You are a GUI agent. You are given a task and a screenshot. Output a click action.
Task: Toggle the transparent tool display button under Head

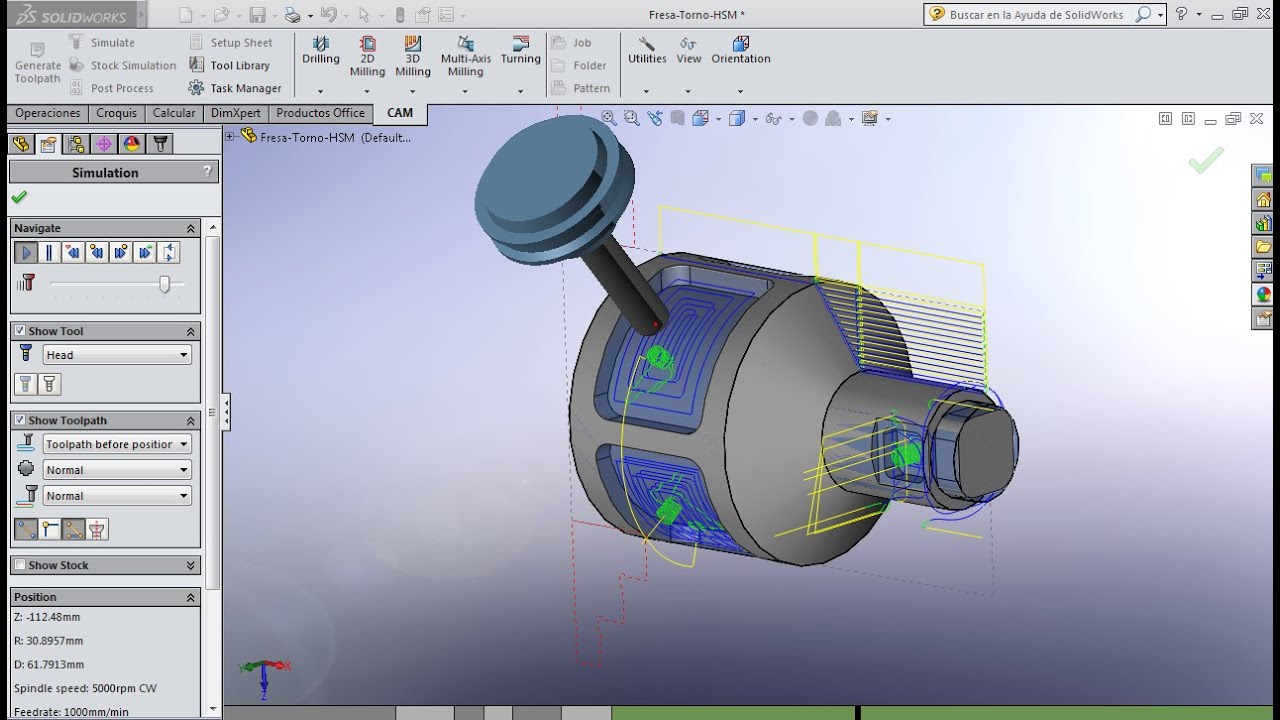pos(49,384)
